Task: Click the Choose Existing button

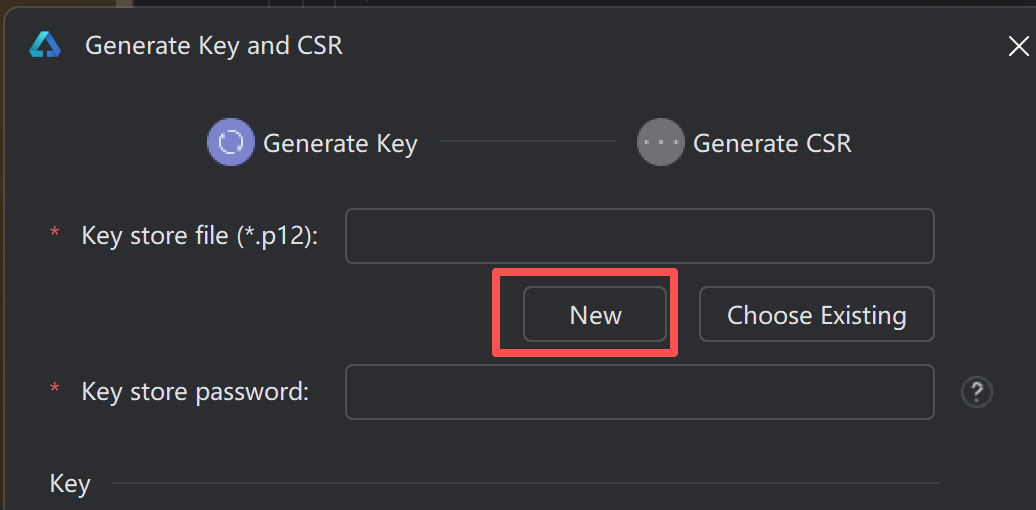Action: [816, 315]
